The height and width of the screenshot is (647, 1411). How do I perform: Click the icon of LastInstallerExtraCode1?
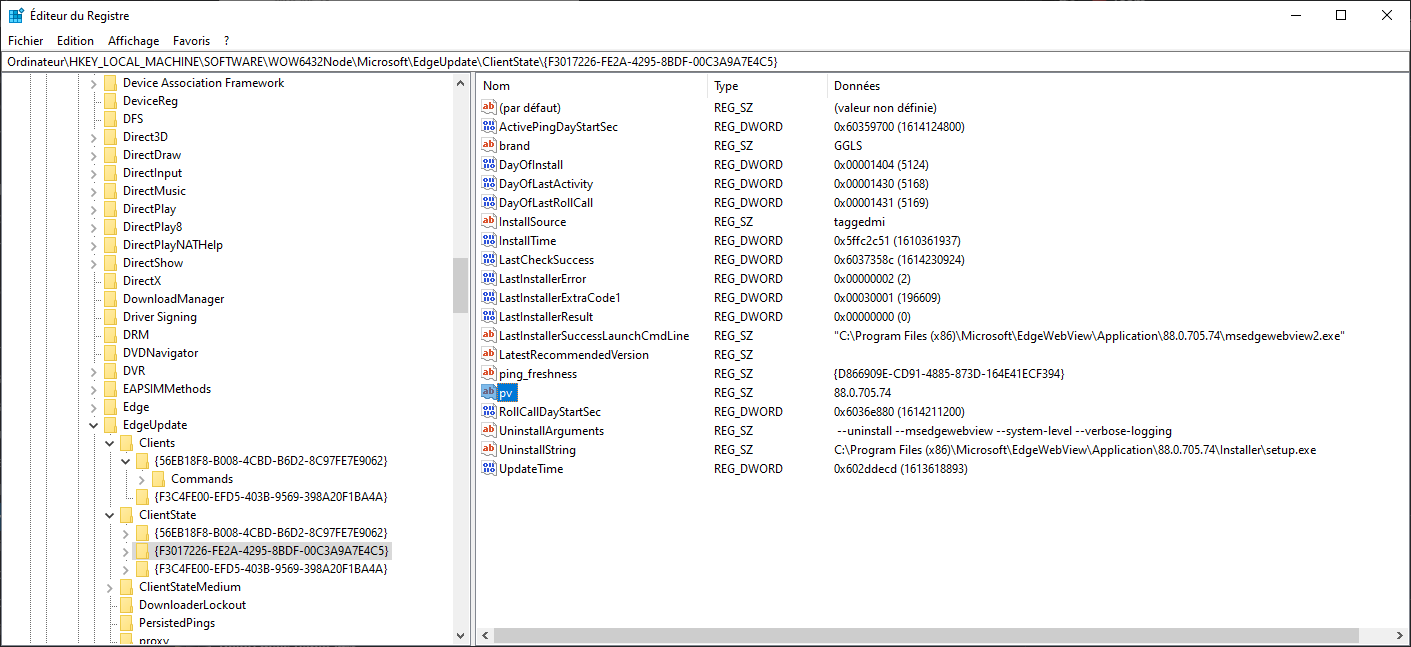pyautogui.click(x=489, y=297)
